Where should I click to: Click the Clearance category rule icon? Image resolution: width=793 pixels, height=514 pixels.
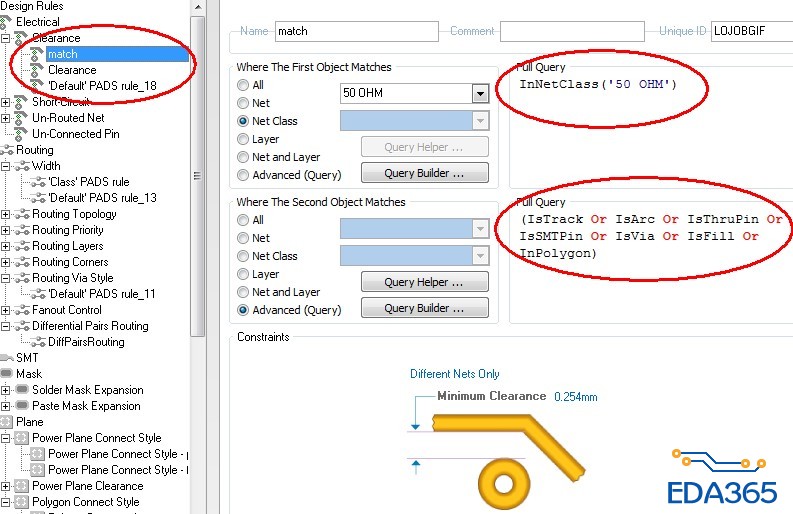click(x=21, y=38)
